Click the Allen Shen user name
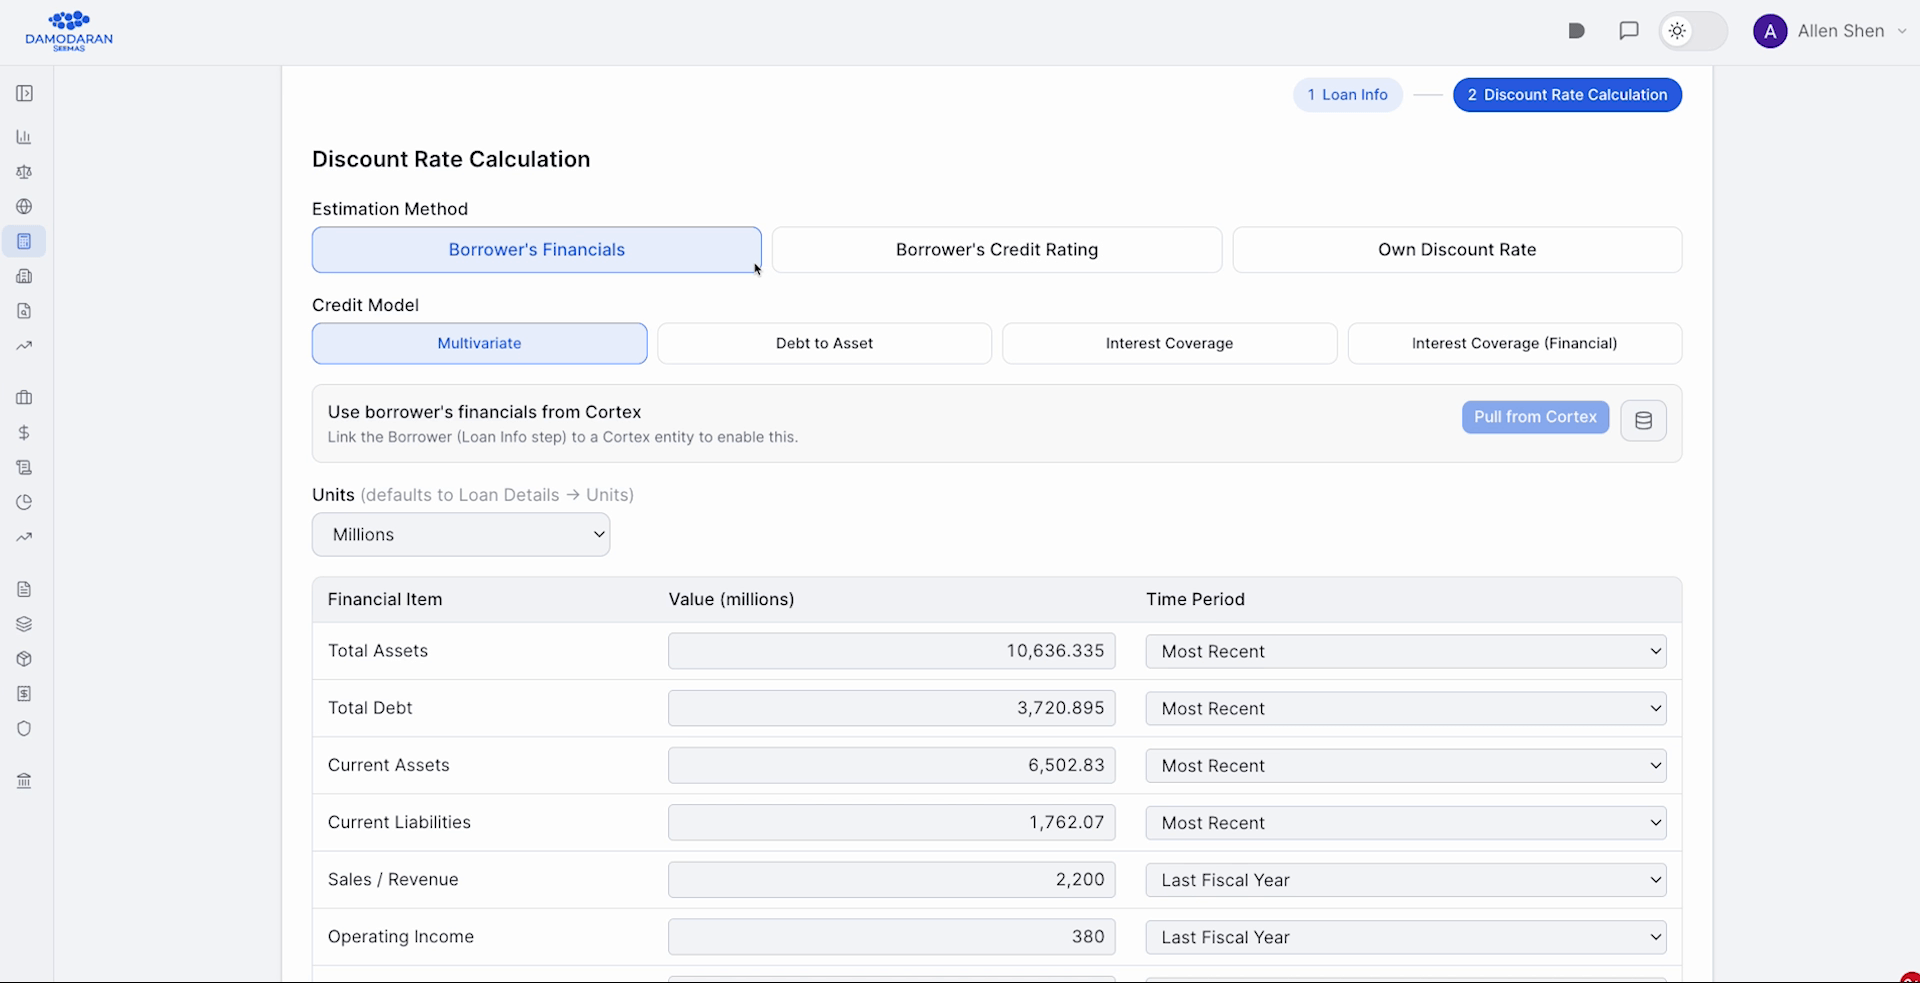This screenshot has width=1920, height=983. pyautogui.click(x=1841, y=31)
